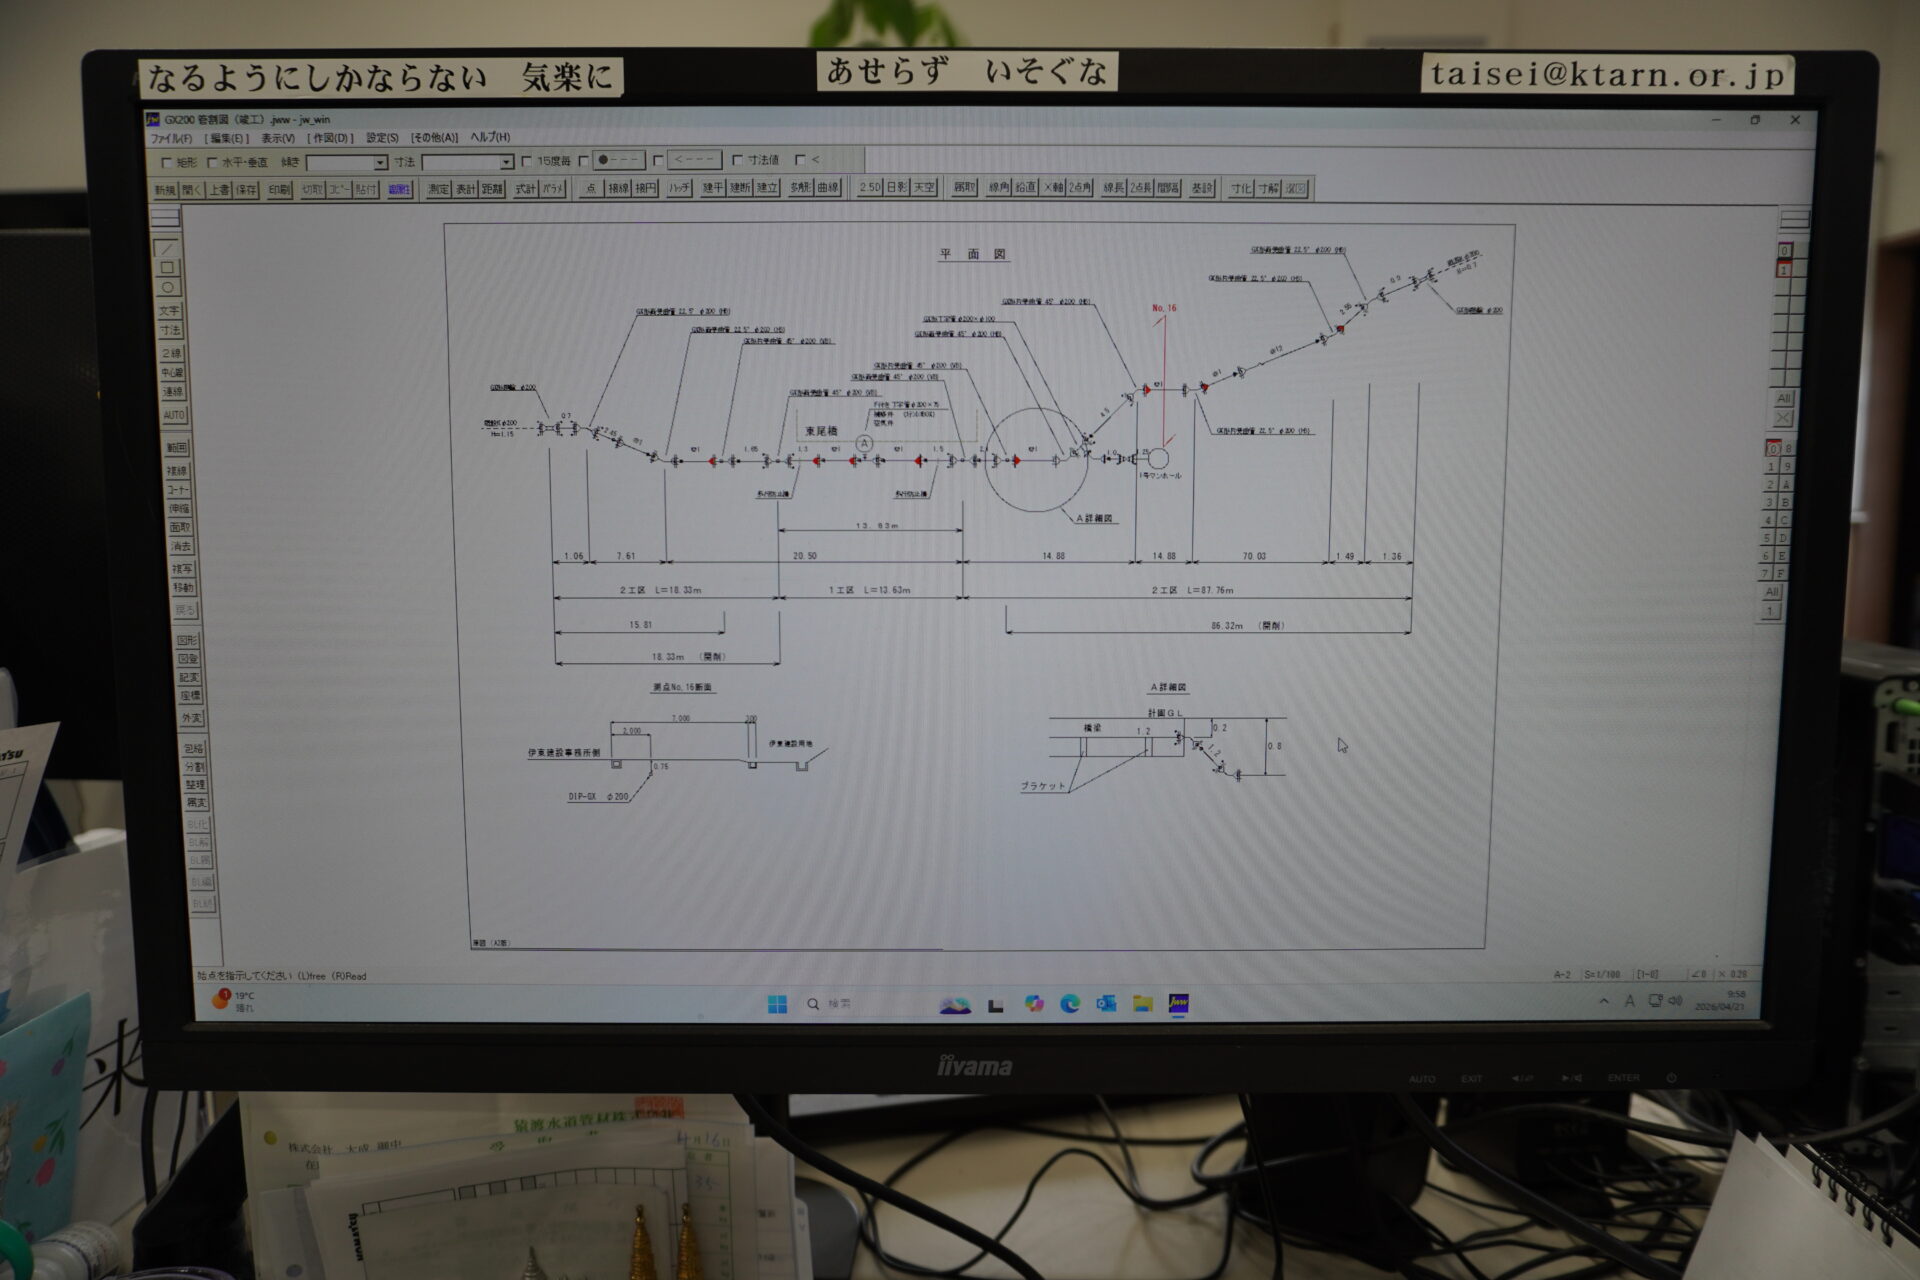1920x1280 pixels.
Task: Open Jw_cad icon in Windows taskbar
Action: pyautogui.click(x=1178, y=1003)
